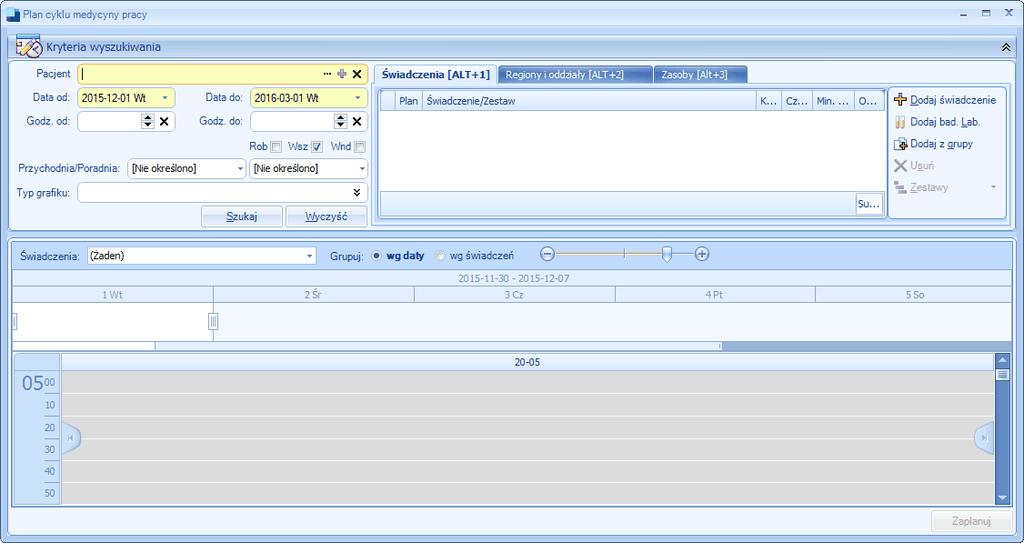Click the Szukaj button

point(242,217)
